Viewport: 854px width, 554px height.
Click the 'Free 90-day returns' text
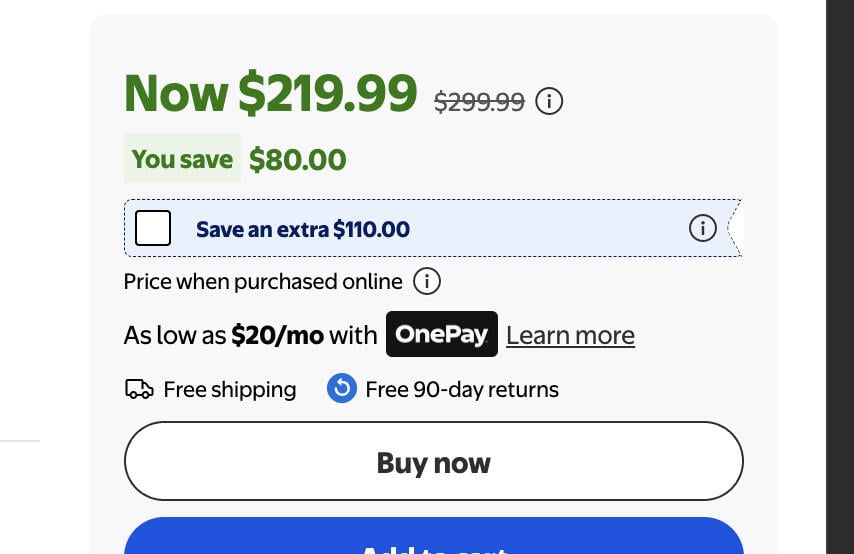[462, 390]
